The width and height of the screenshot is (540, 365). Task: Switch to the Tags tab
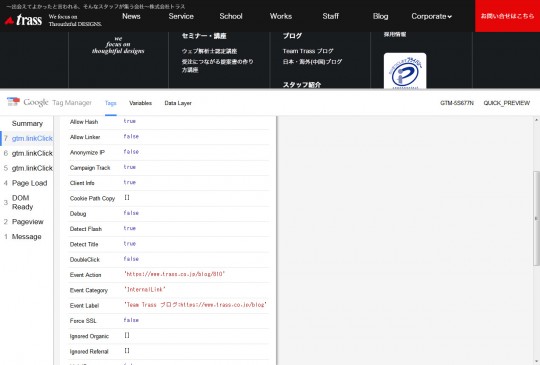coord(111,103)
